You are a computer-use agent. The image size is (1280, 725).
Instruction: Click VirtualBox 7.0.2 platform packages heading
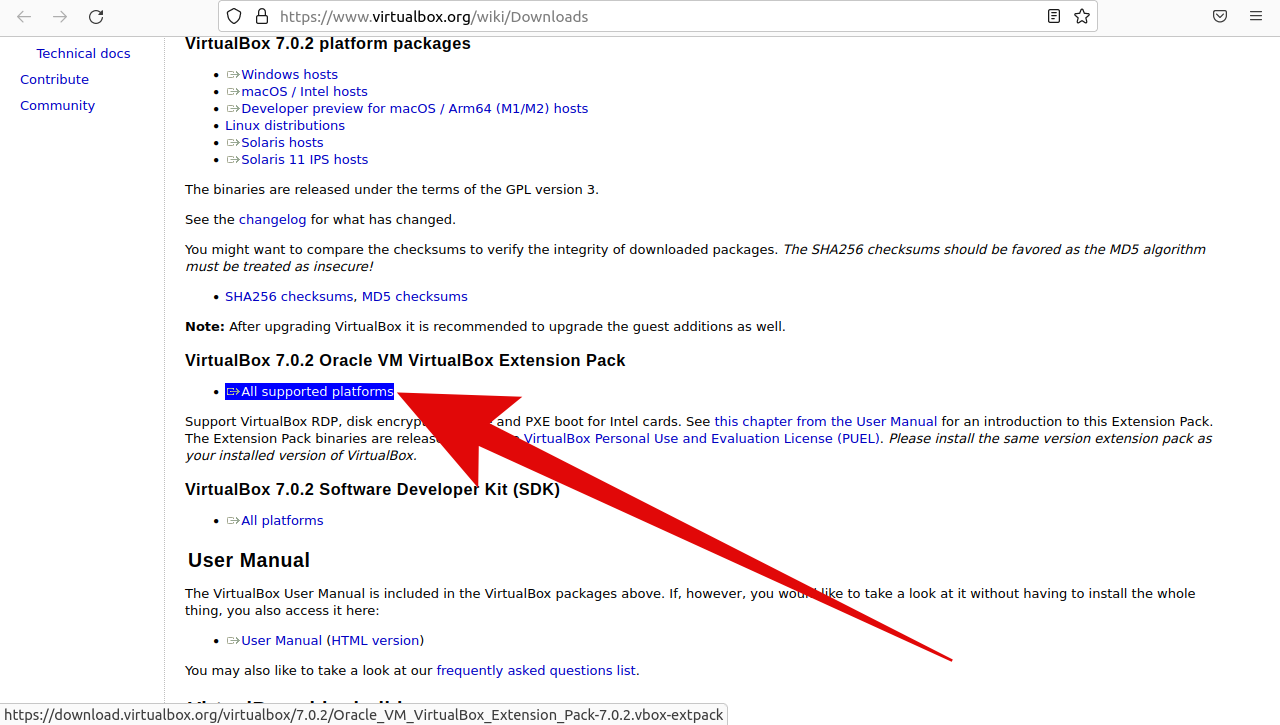[328, 44]
